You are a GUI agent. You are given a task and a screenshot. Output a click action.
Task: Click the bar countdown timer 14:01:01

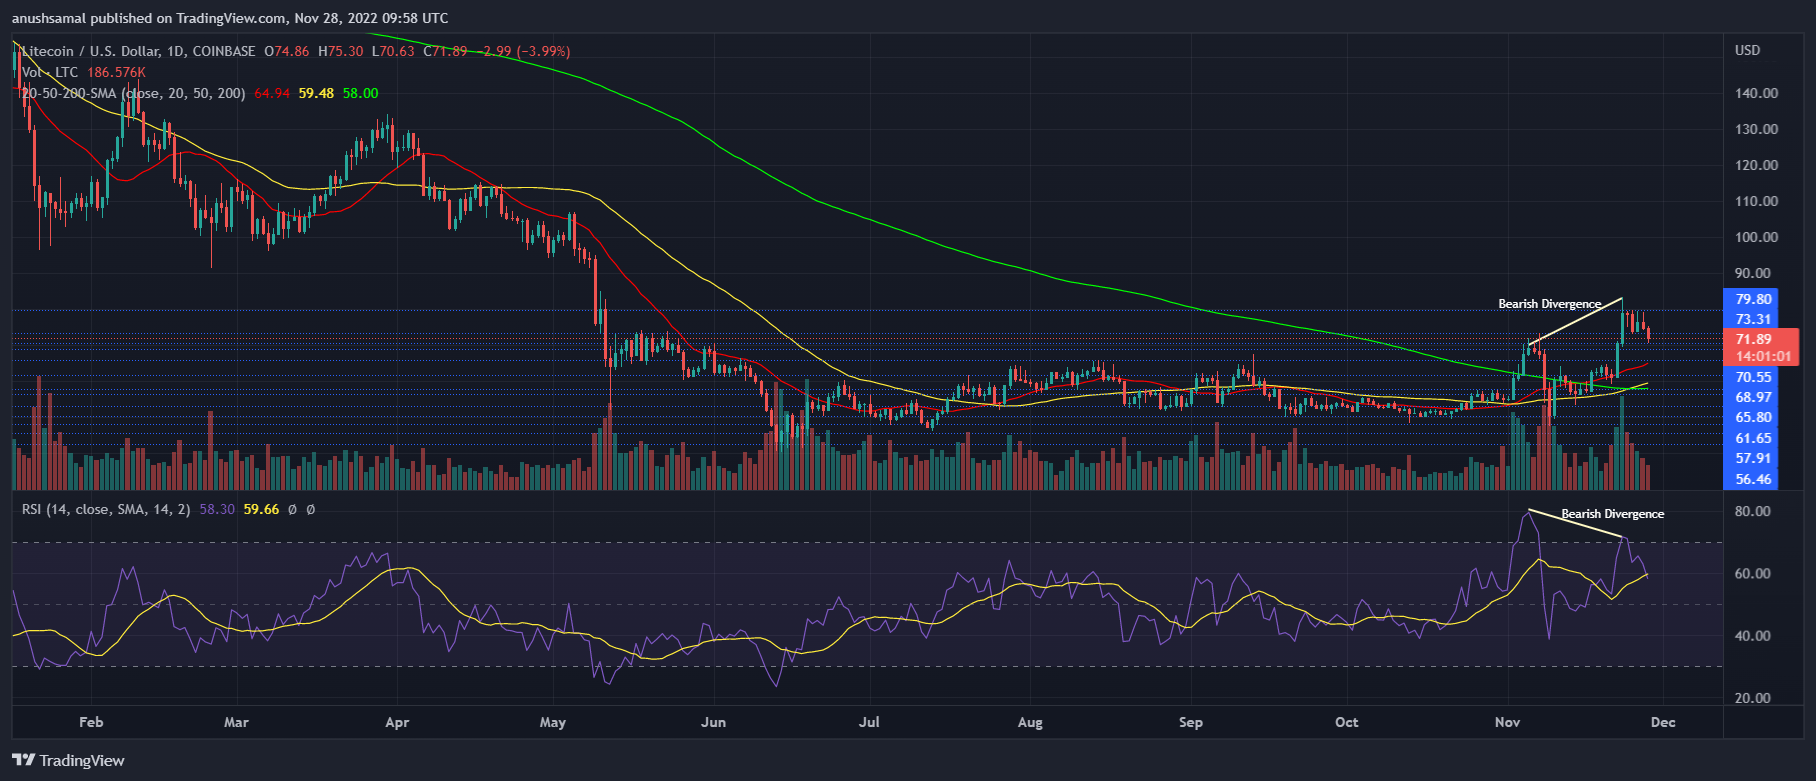[x=1762, y=356]
